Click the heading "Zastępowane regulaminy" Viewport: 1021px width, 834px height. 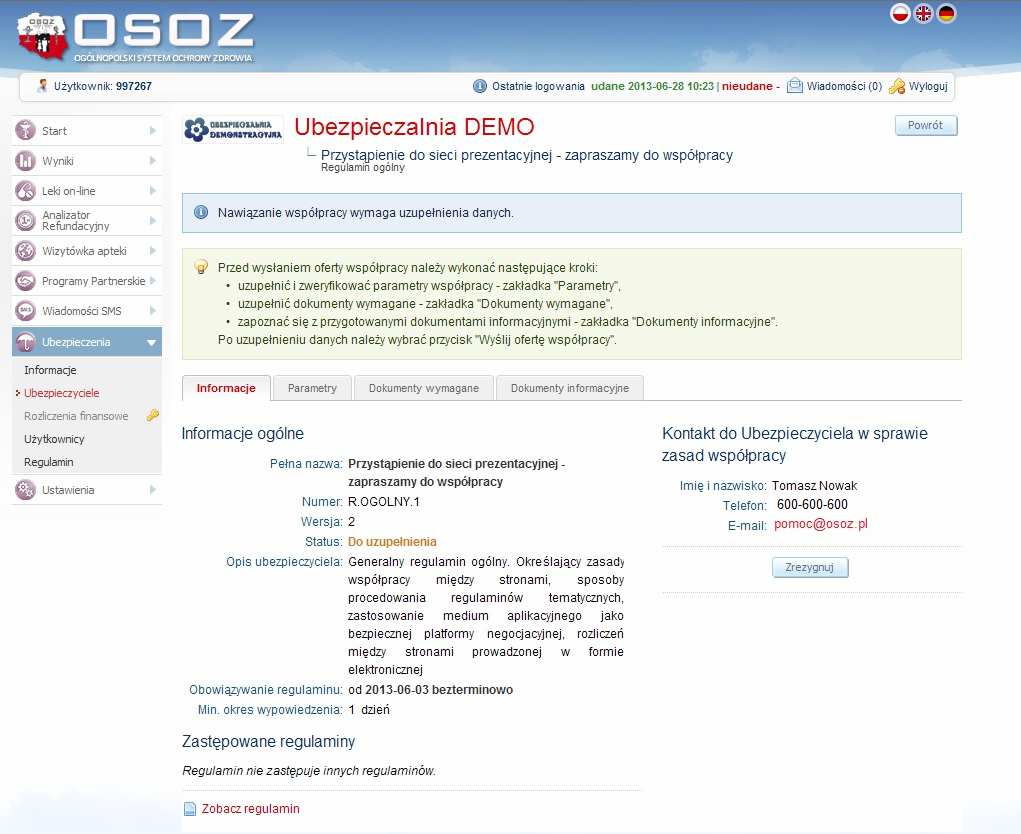click(x=268, y=742)
